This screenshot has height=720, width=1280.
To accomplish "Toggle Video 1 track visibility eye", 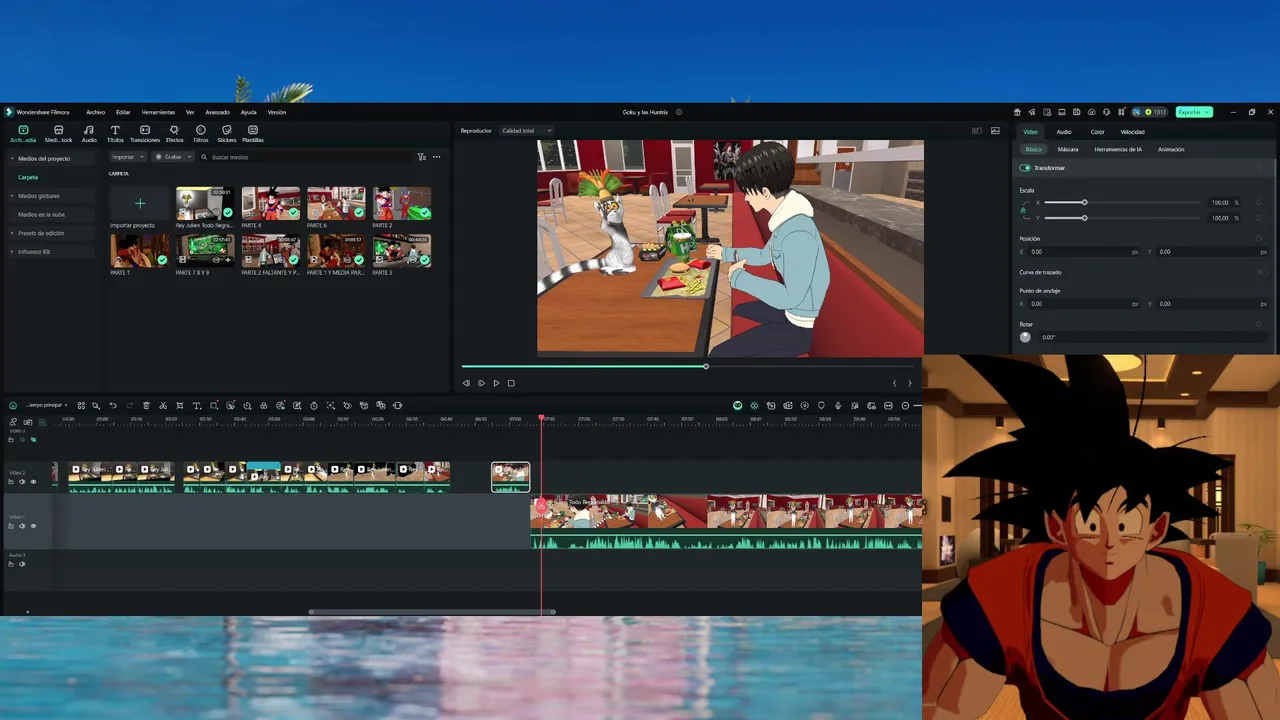I will click(x=33, y=526).
